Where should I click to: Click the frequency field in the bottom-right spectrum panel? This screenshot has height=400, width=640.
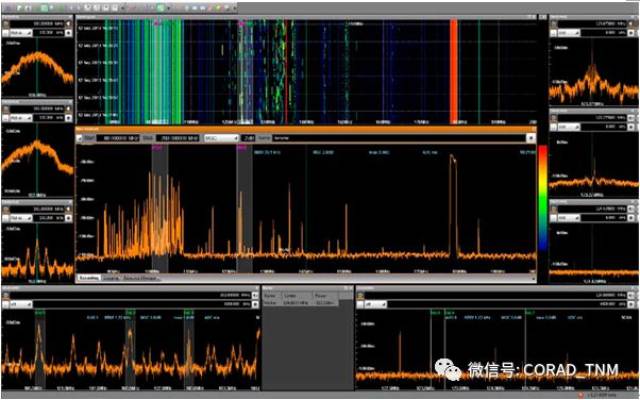coord(495,295)
